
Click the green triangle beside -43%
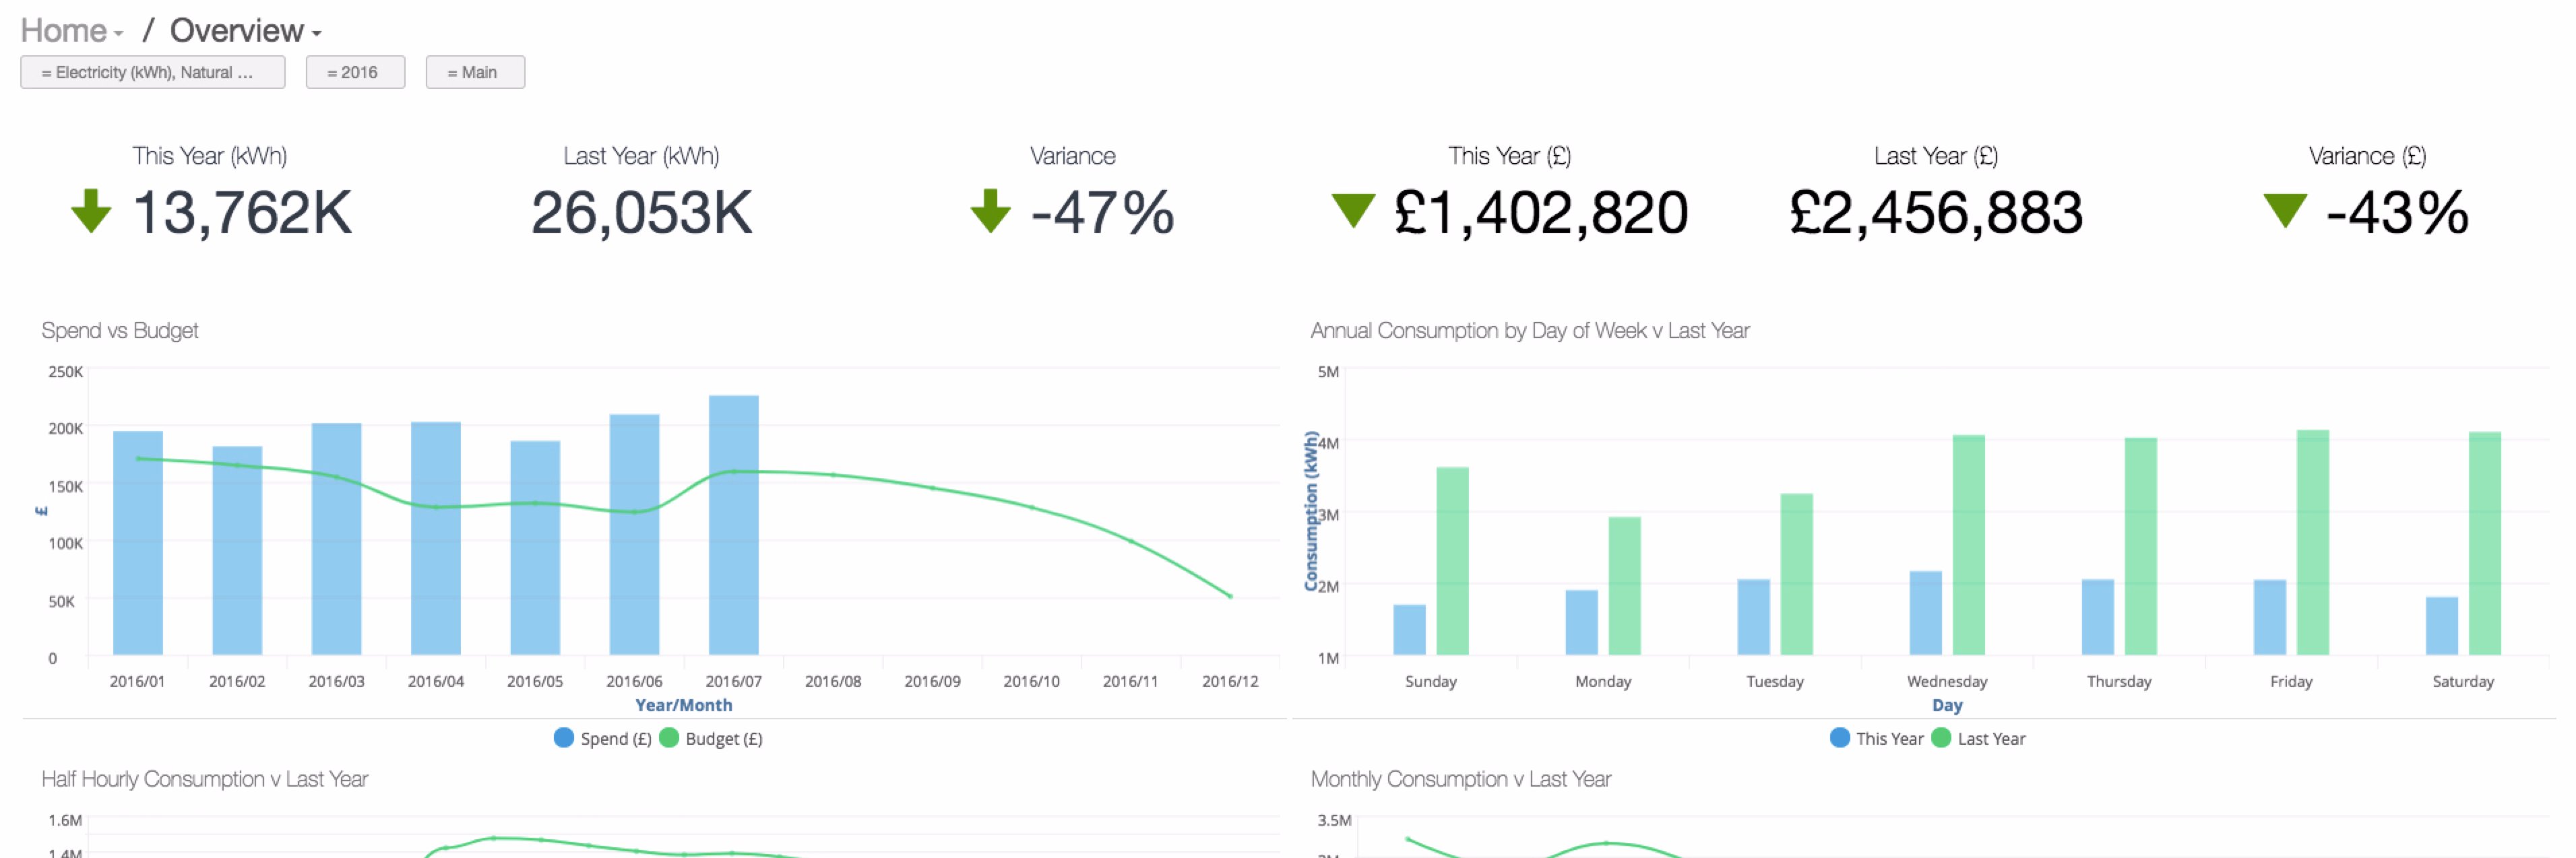(x=2285, y=209)
